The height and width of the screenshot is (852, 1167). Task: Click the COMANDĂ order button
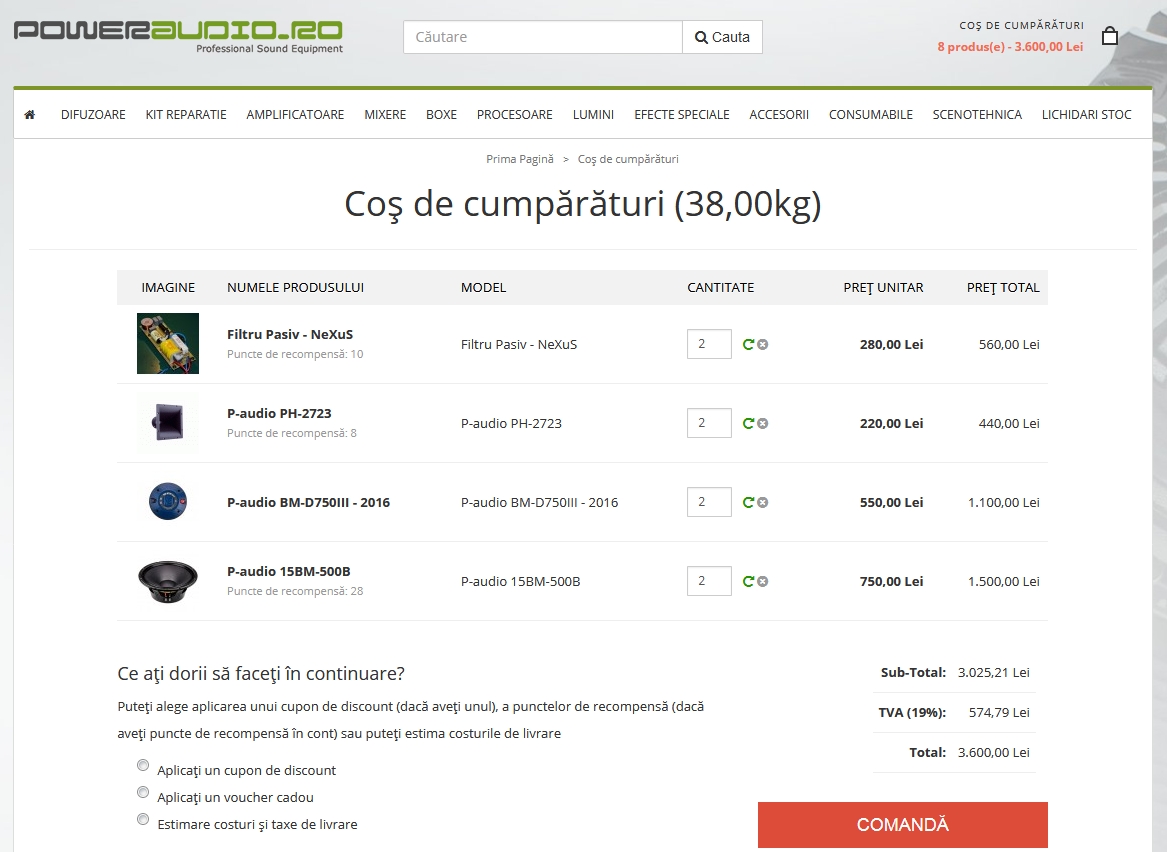[x=903, y=824]
